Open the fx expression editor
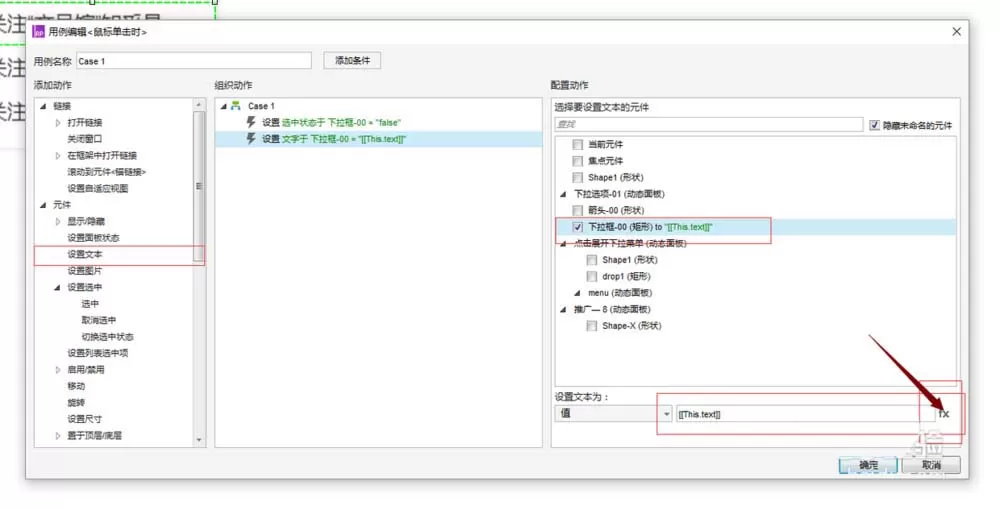The width and height of the screenshot is (1000, 510). [944, 414]
